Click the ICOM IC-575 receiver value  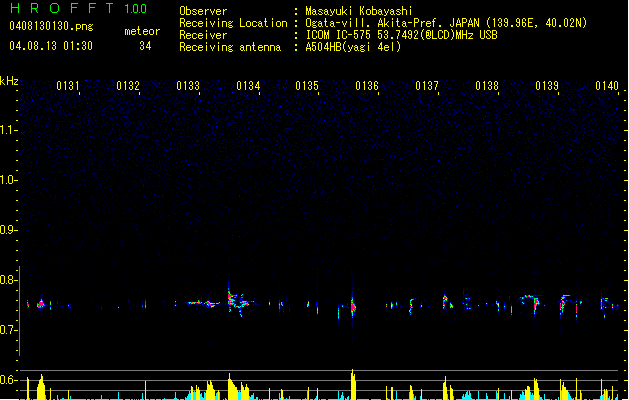pos(402,35)
